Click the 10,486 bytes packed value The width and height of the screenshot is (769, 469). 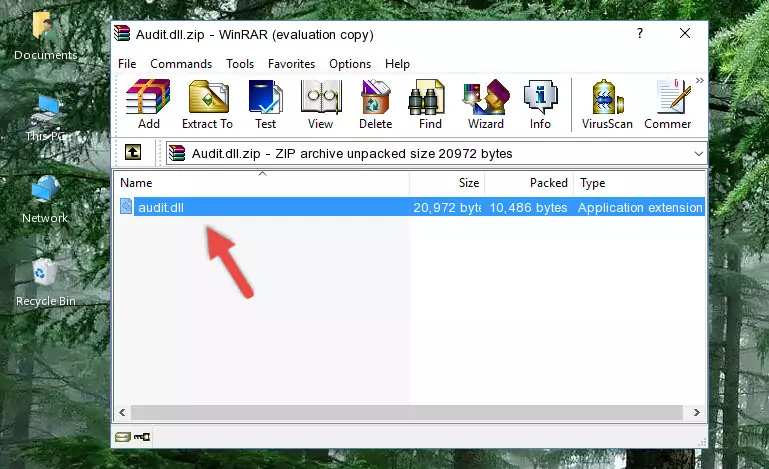click(528, 208)
